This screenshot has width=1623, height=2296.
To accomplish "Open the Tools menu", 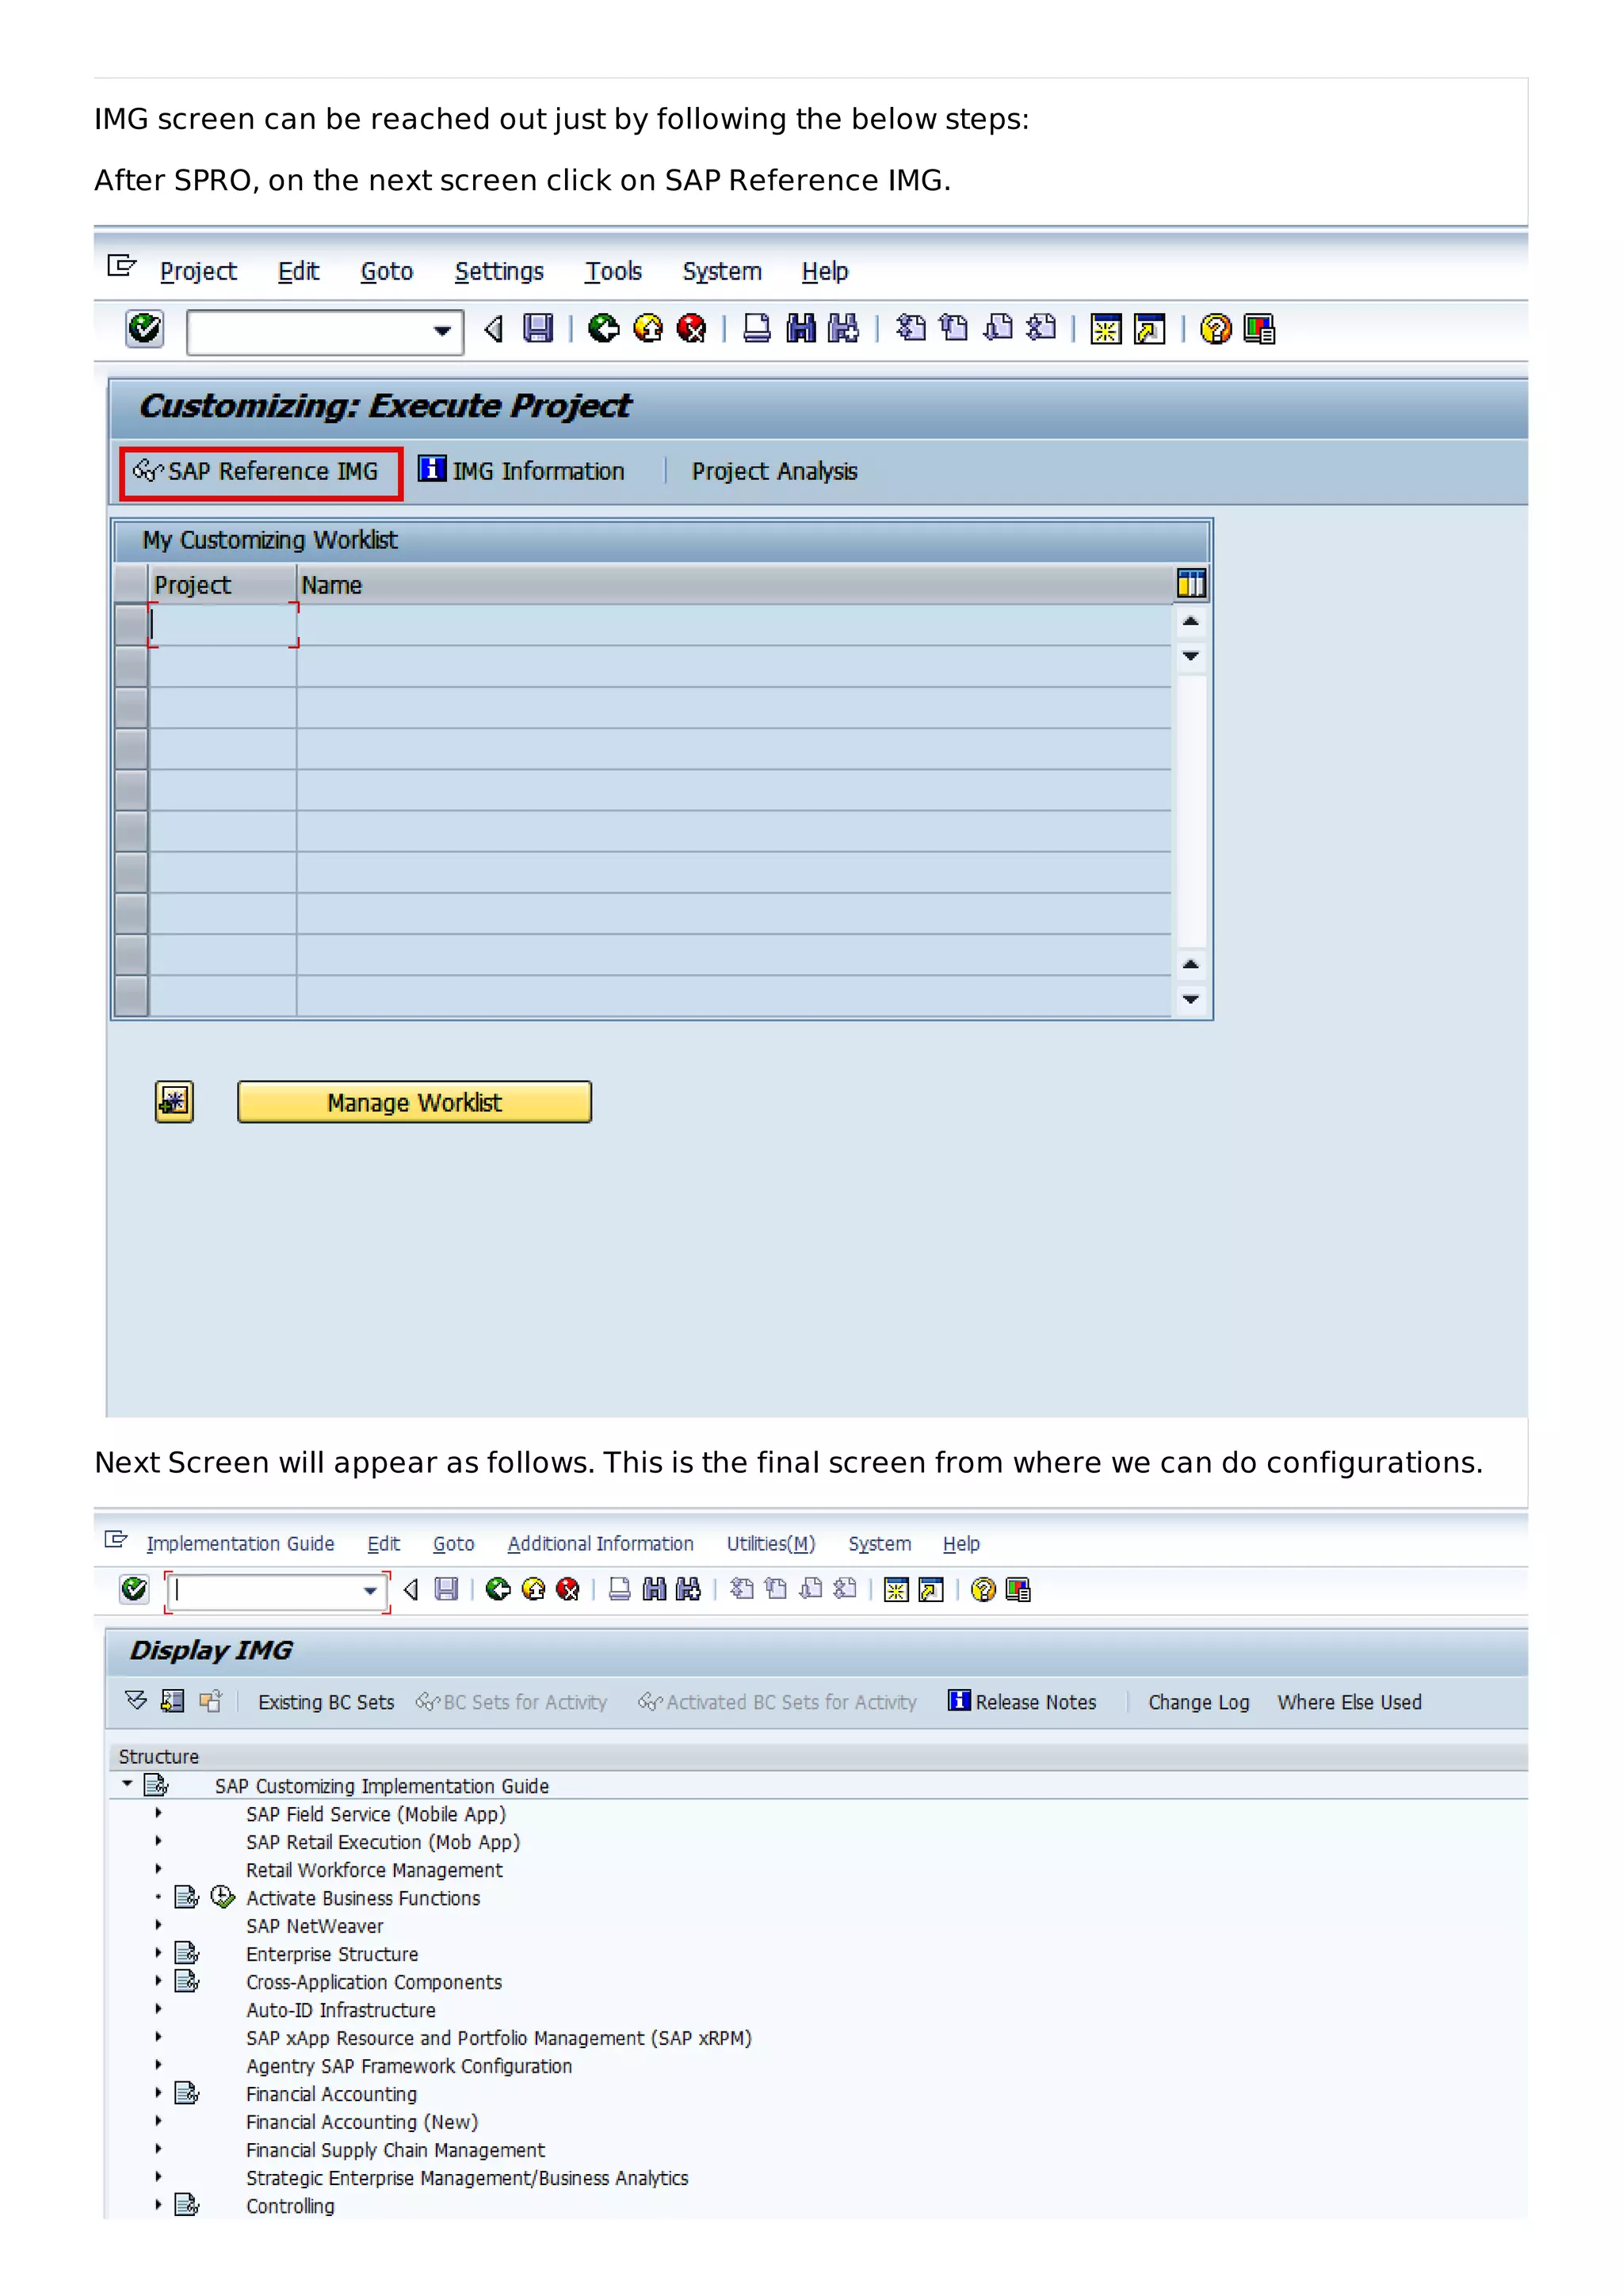I will [x=613, y=271].
